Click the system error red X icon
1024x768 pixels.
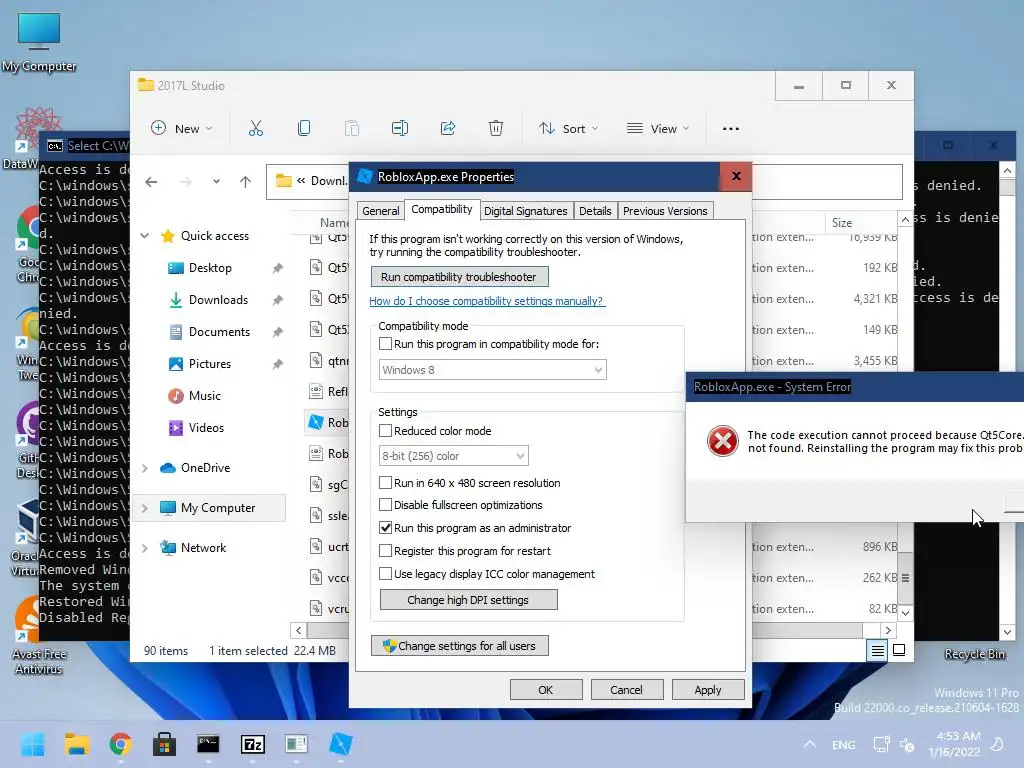pos(722,441)
